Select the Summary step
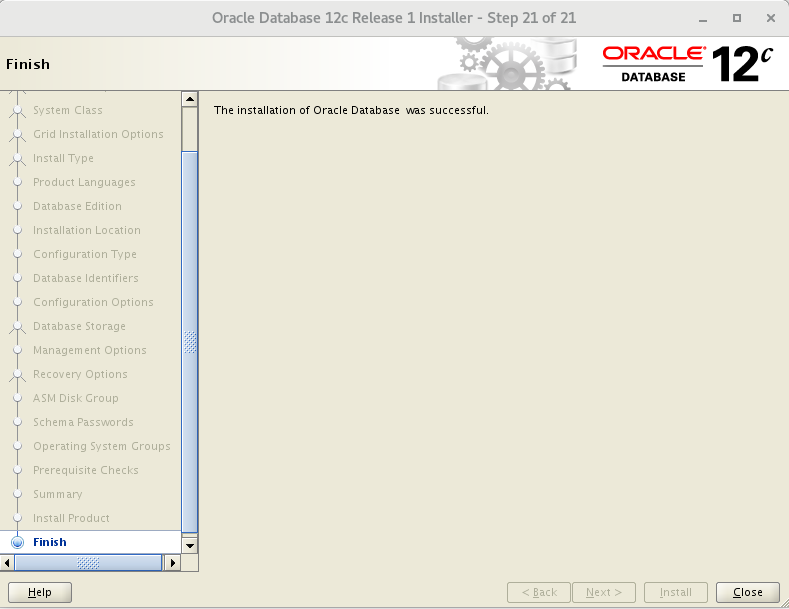The image size is (789, 609). (58, 494)
